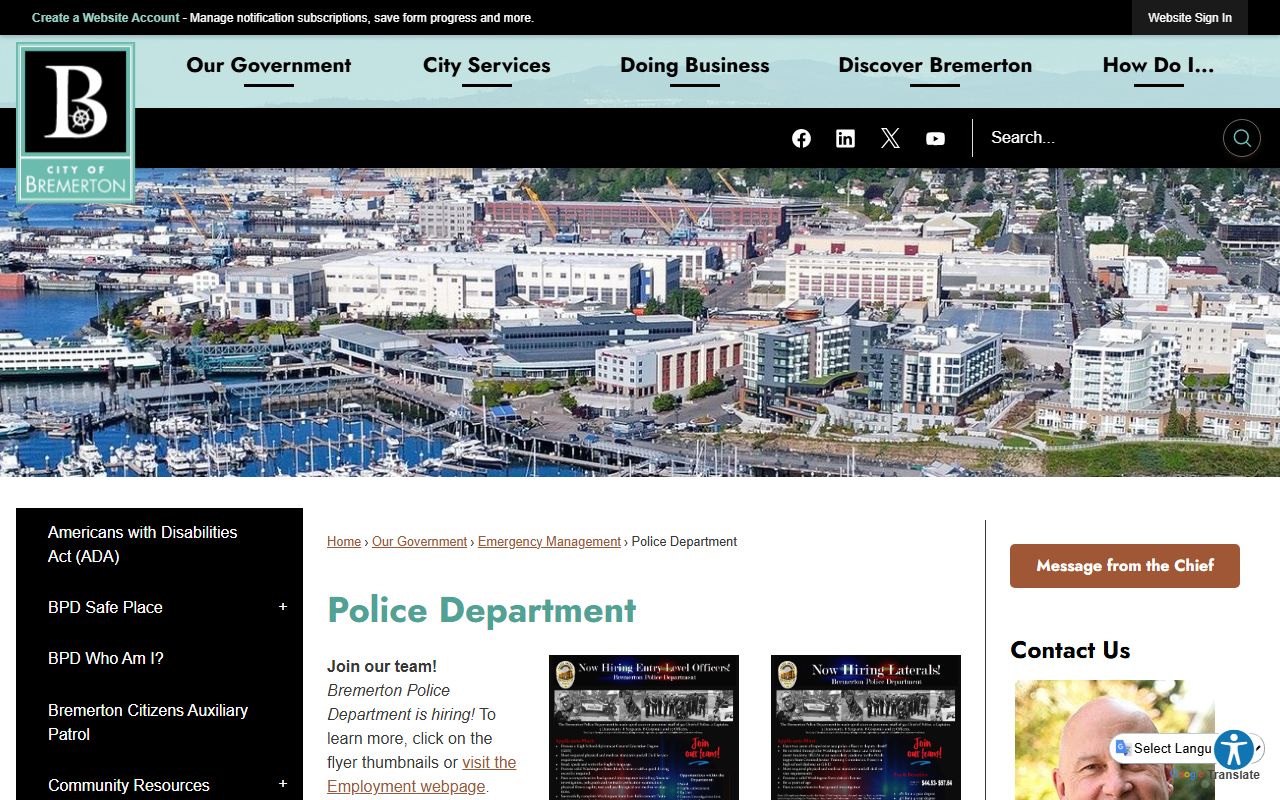This screenshot has width=1280, height=800.
Task: Click the Contact Us heading
Action: tap(1070, 650)
